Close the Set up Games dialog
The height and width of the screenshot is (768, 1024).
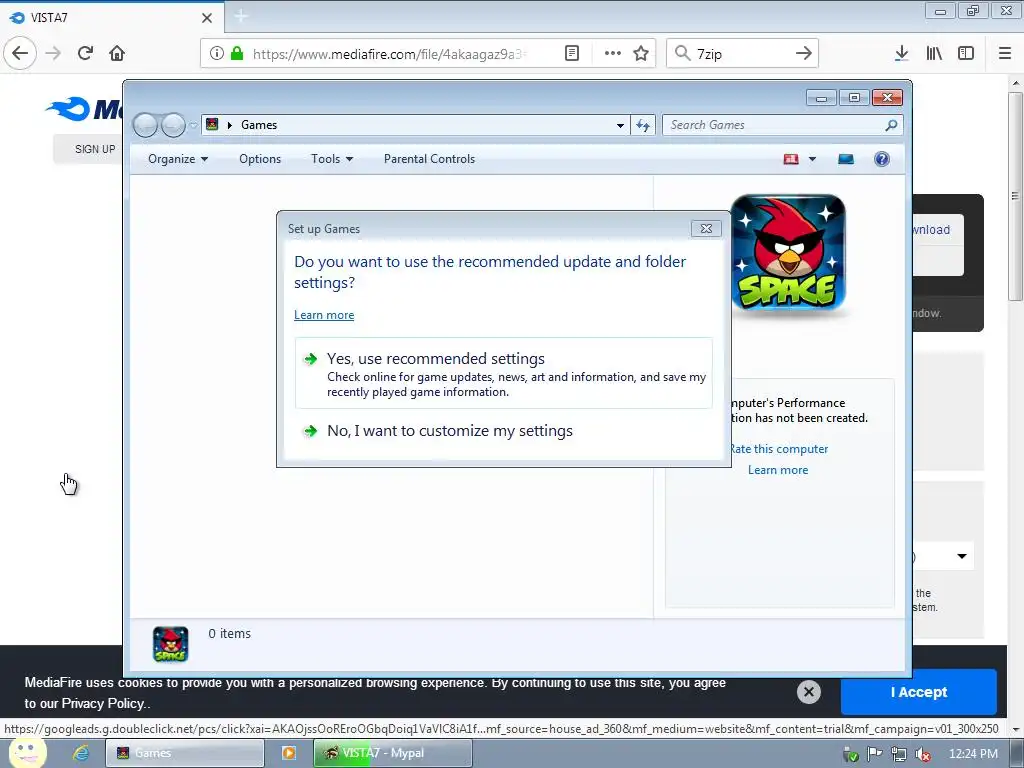pos(706,229)
